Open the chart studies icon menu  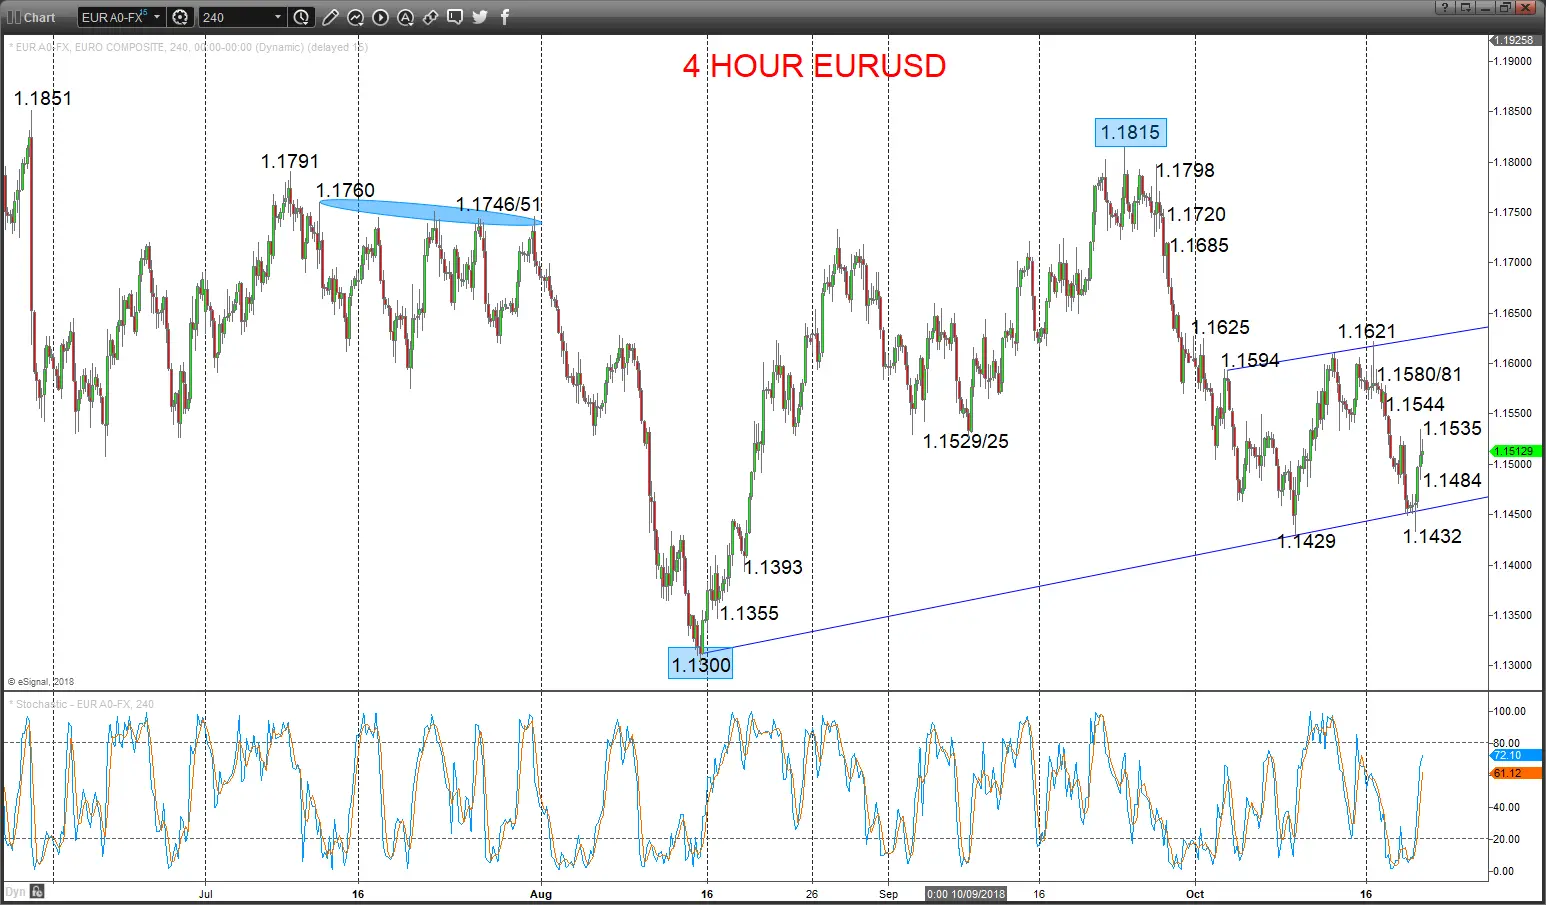pyautogui.click(x=355, y=17)
